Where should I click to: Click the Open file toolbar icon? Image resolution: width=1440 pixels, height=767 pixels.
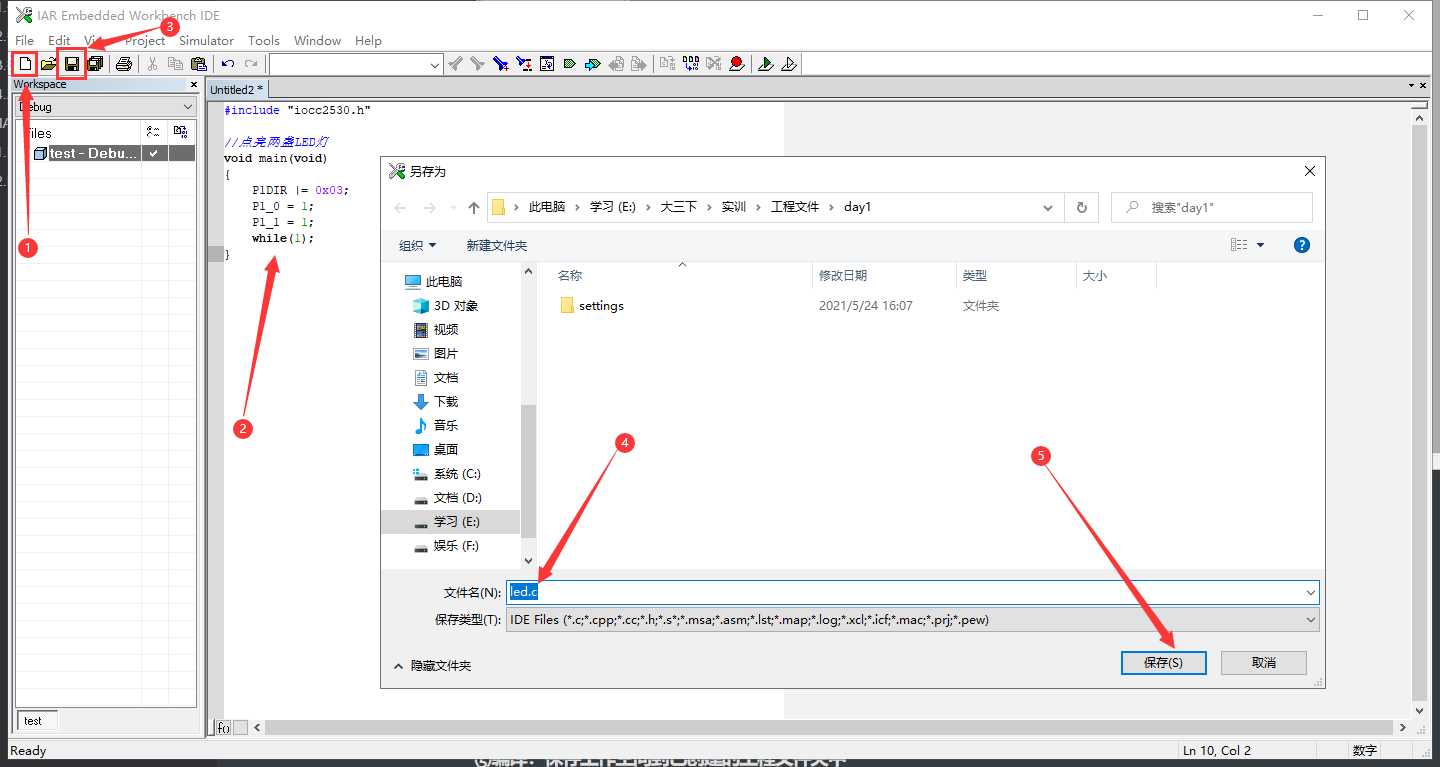pos(48,64)
